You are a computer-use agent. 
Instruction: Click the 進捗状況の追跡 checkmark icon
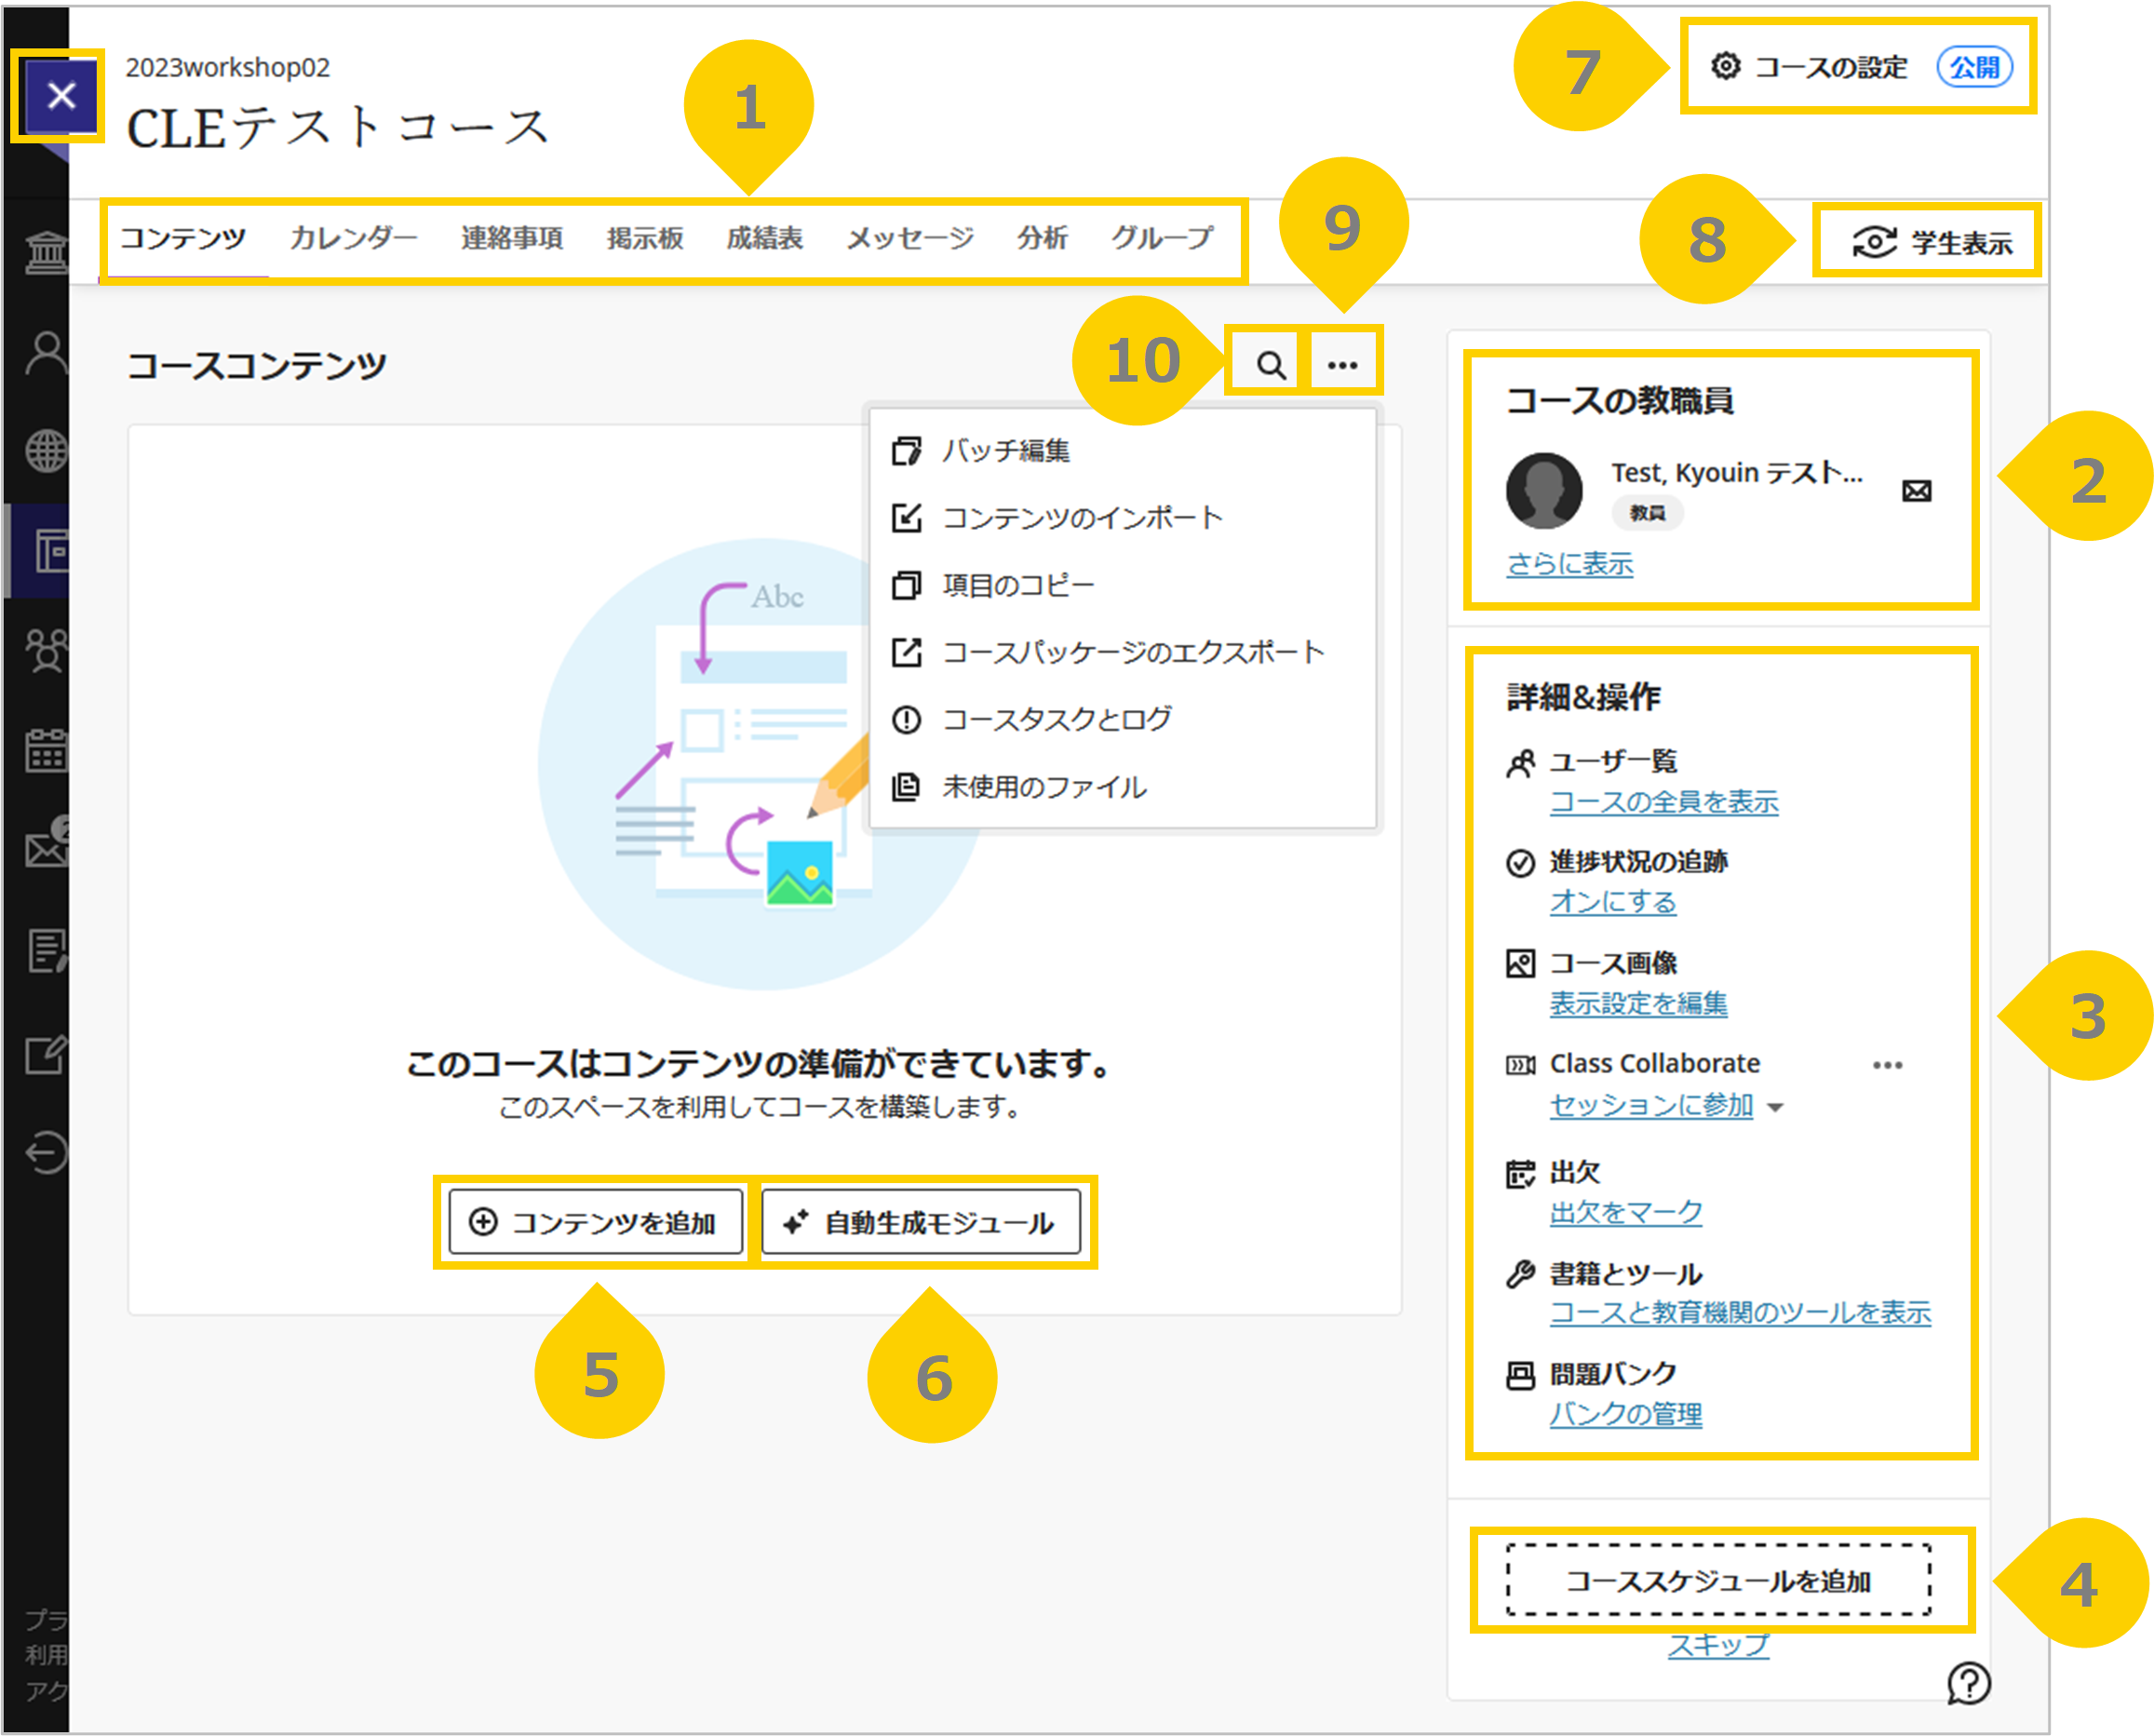tap(1520, 863)
